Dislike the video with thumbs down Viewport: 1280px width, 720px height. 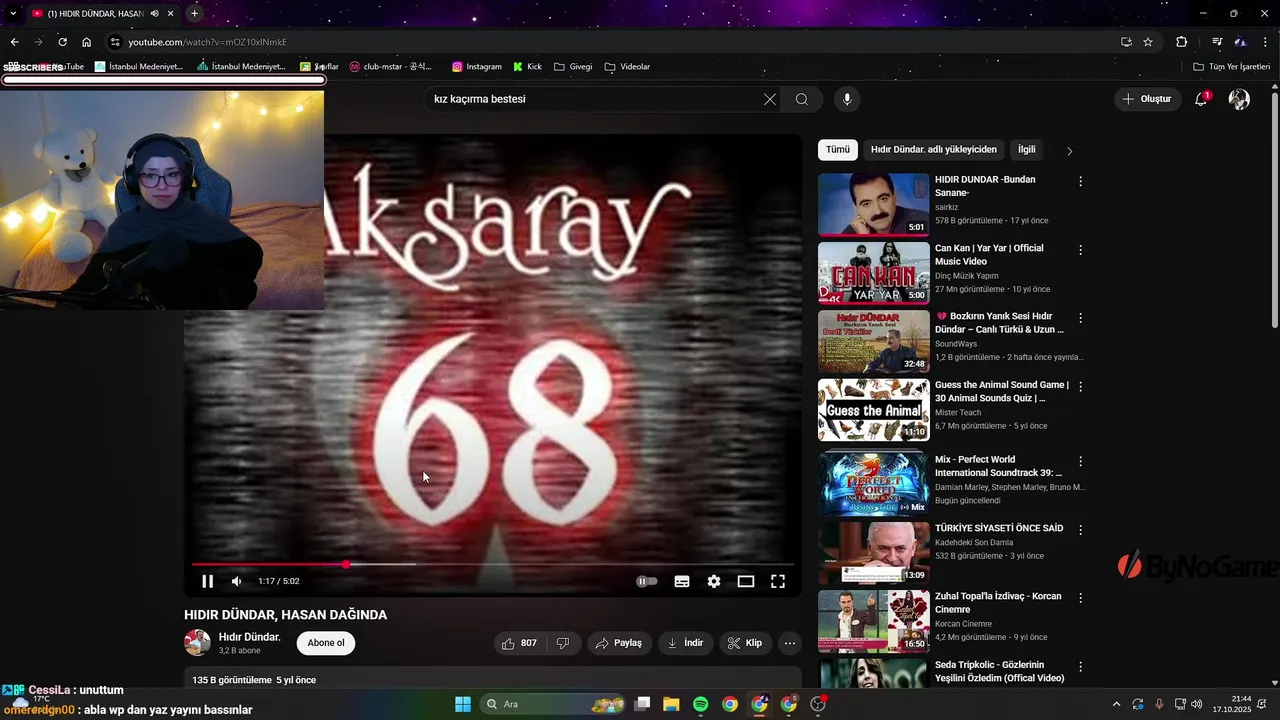coord(563,643)
